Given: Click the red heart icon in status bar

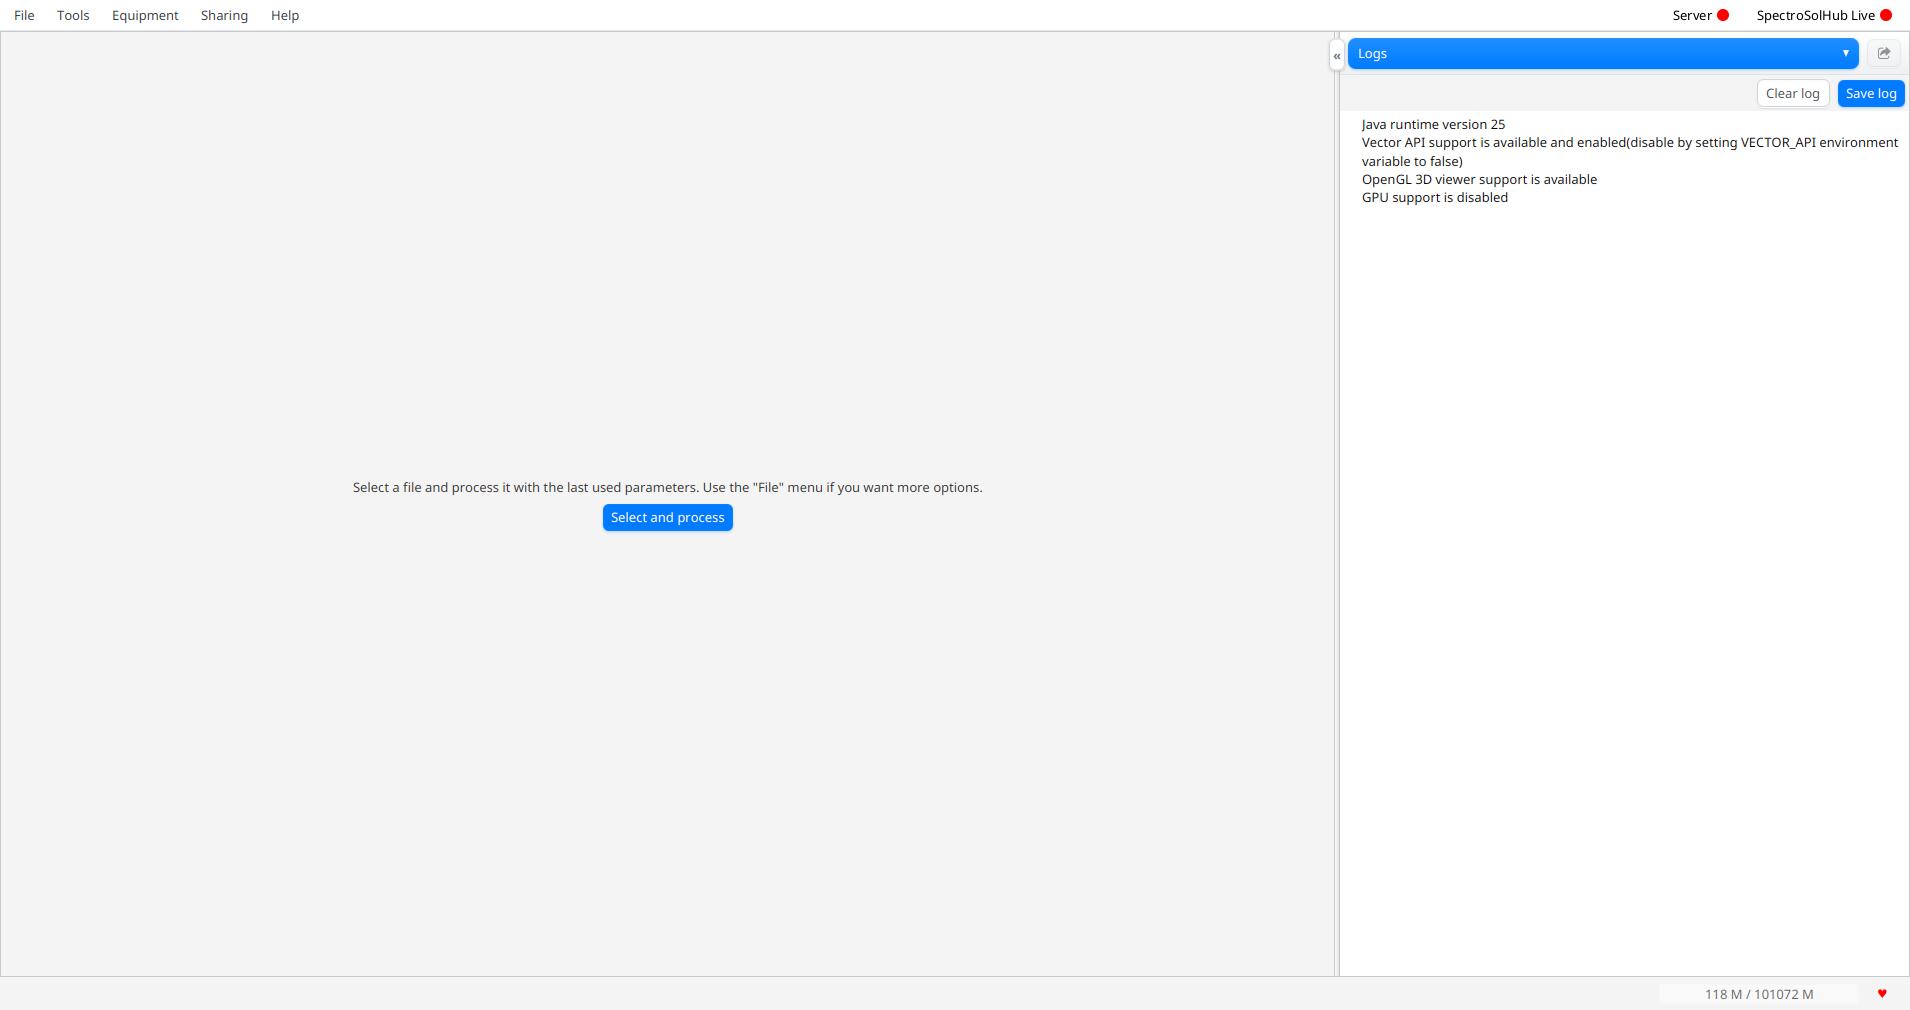Looking at the screenshot, I should (1882, 993).
